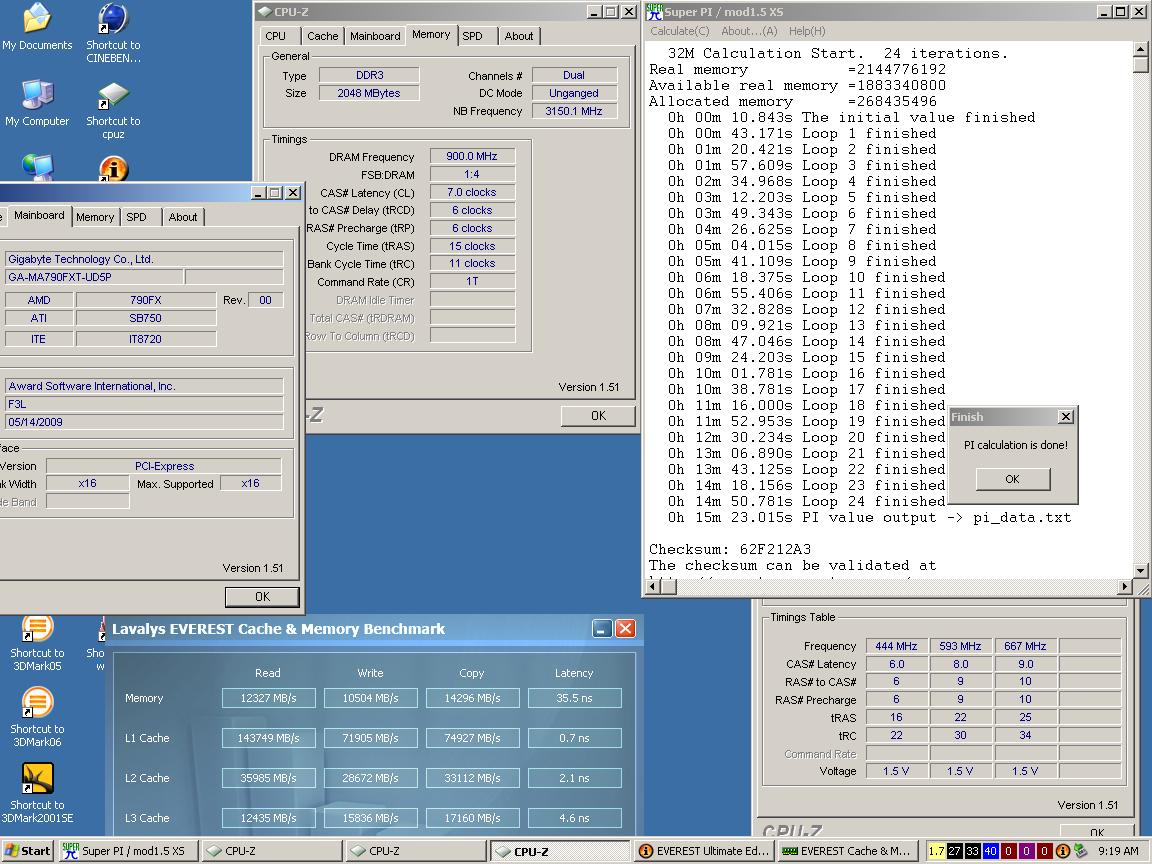Switch to the Cache tab in CPU-Z
The width and height of the screenshot is (1152, 864).
(x=323, y=36)
